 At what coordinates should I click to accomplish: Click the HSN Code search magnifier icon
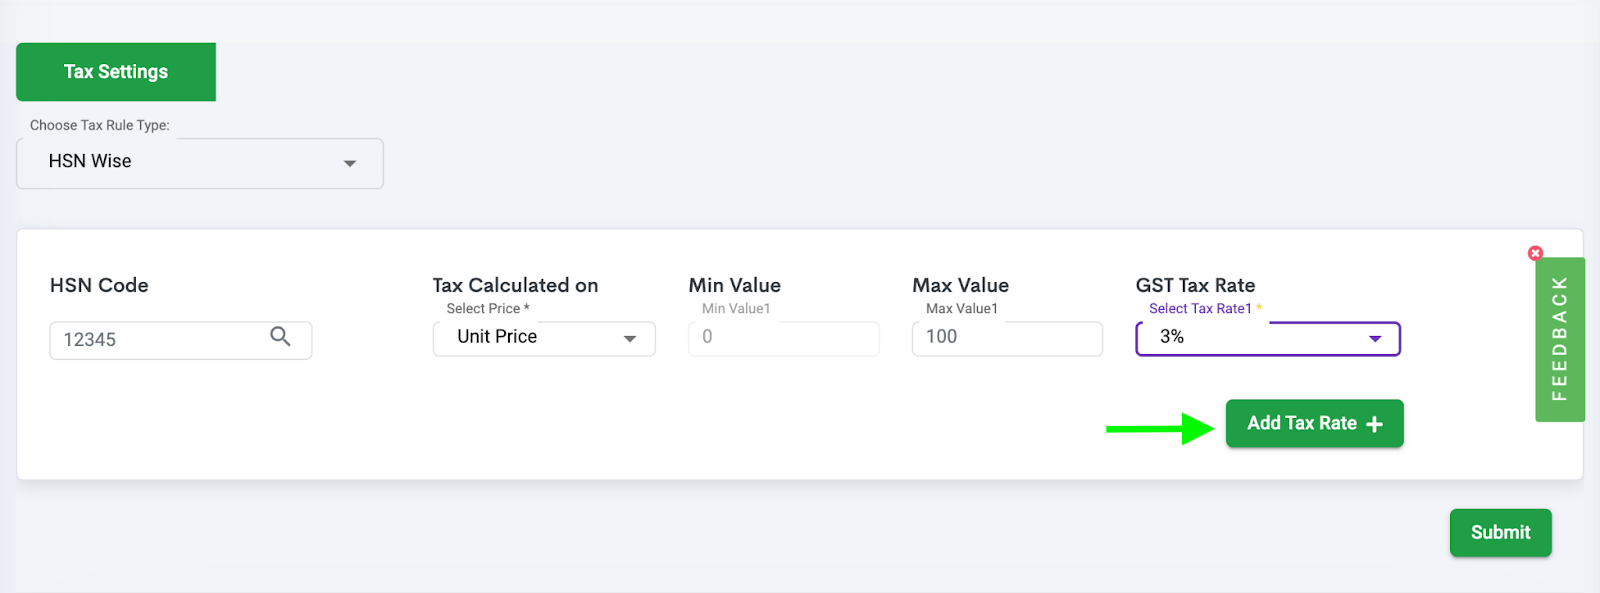[280, 337]
